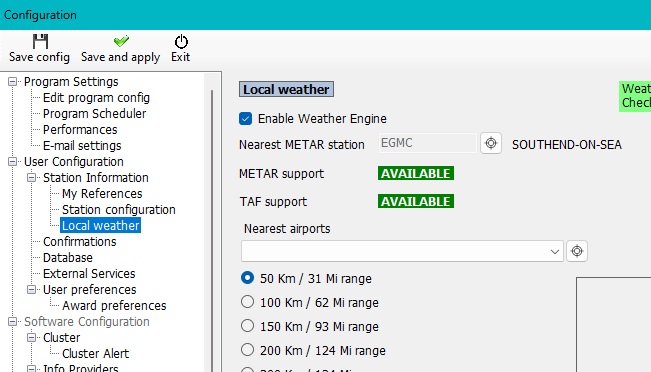The height and width of the screenshot is (372, 651).
Task: Select 200 Km / 124 Mi range
Action: [x=247, y=350]
